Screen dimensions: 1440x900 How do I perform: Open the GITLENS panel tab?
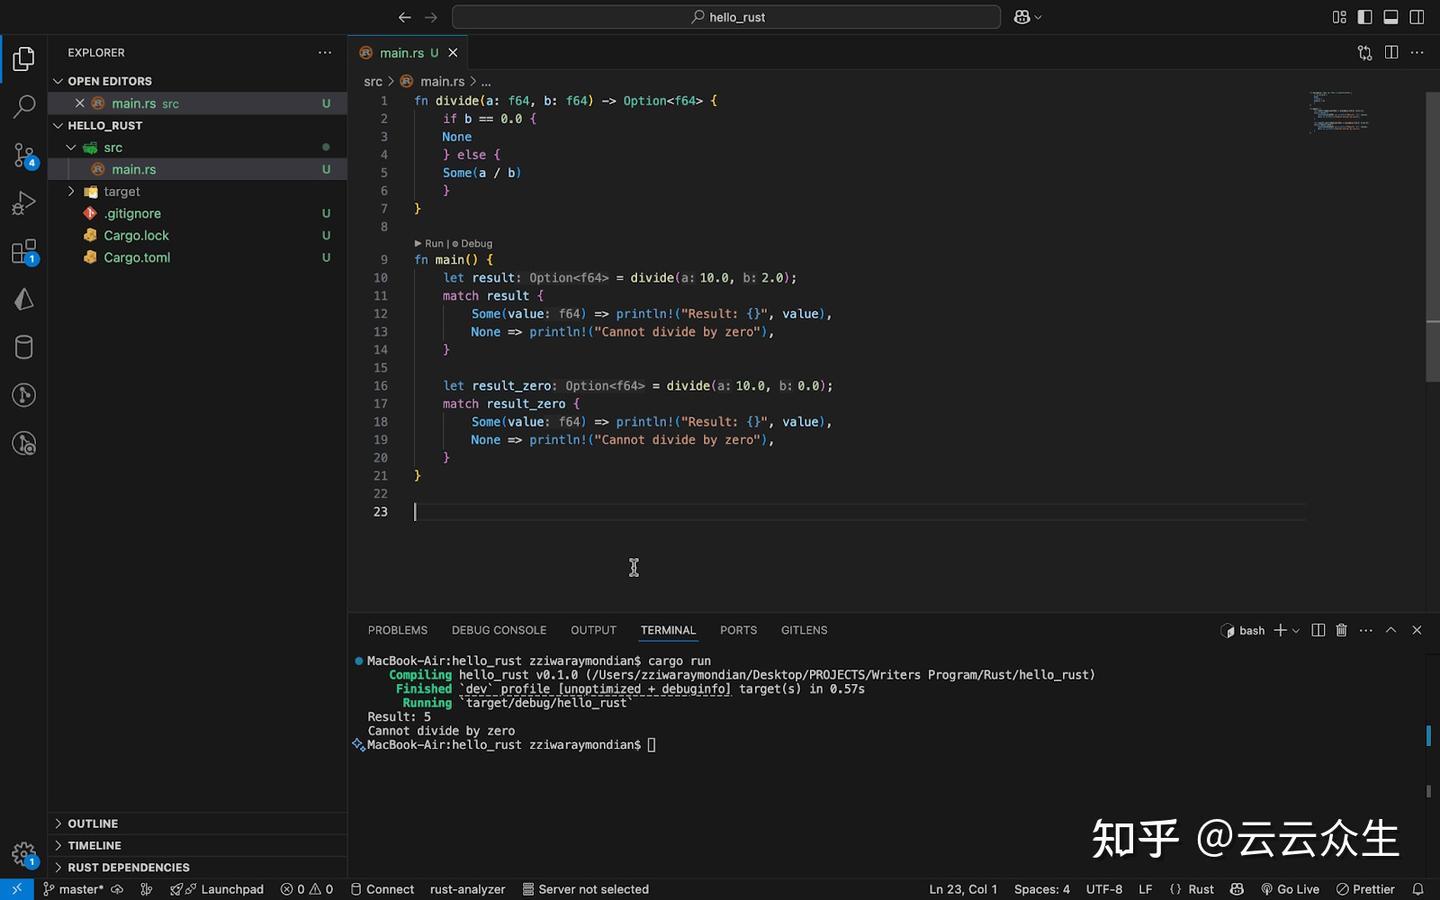(804, 630)
